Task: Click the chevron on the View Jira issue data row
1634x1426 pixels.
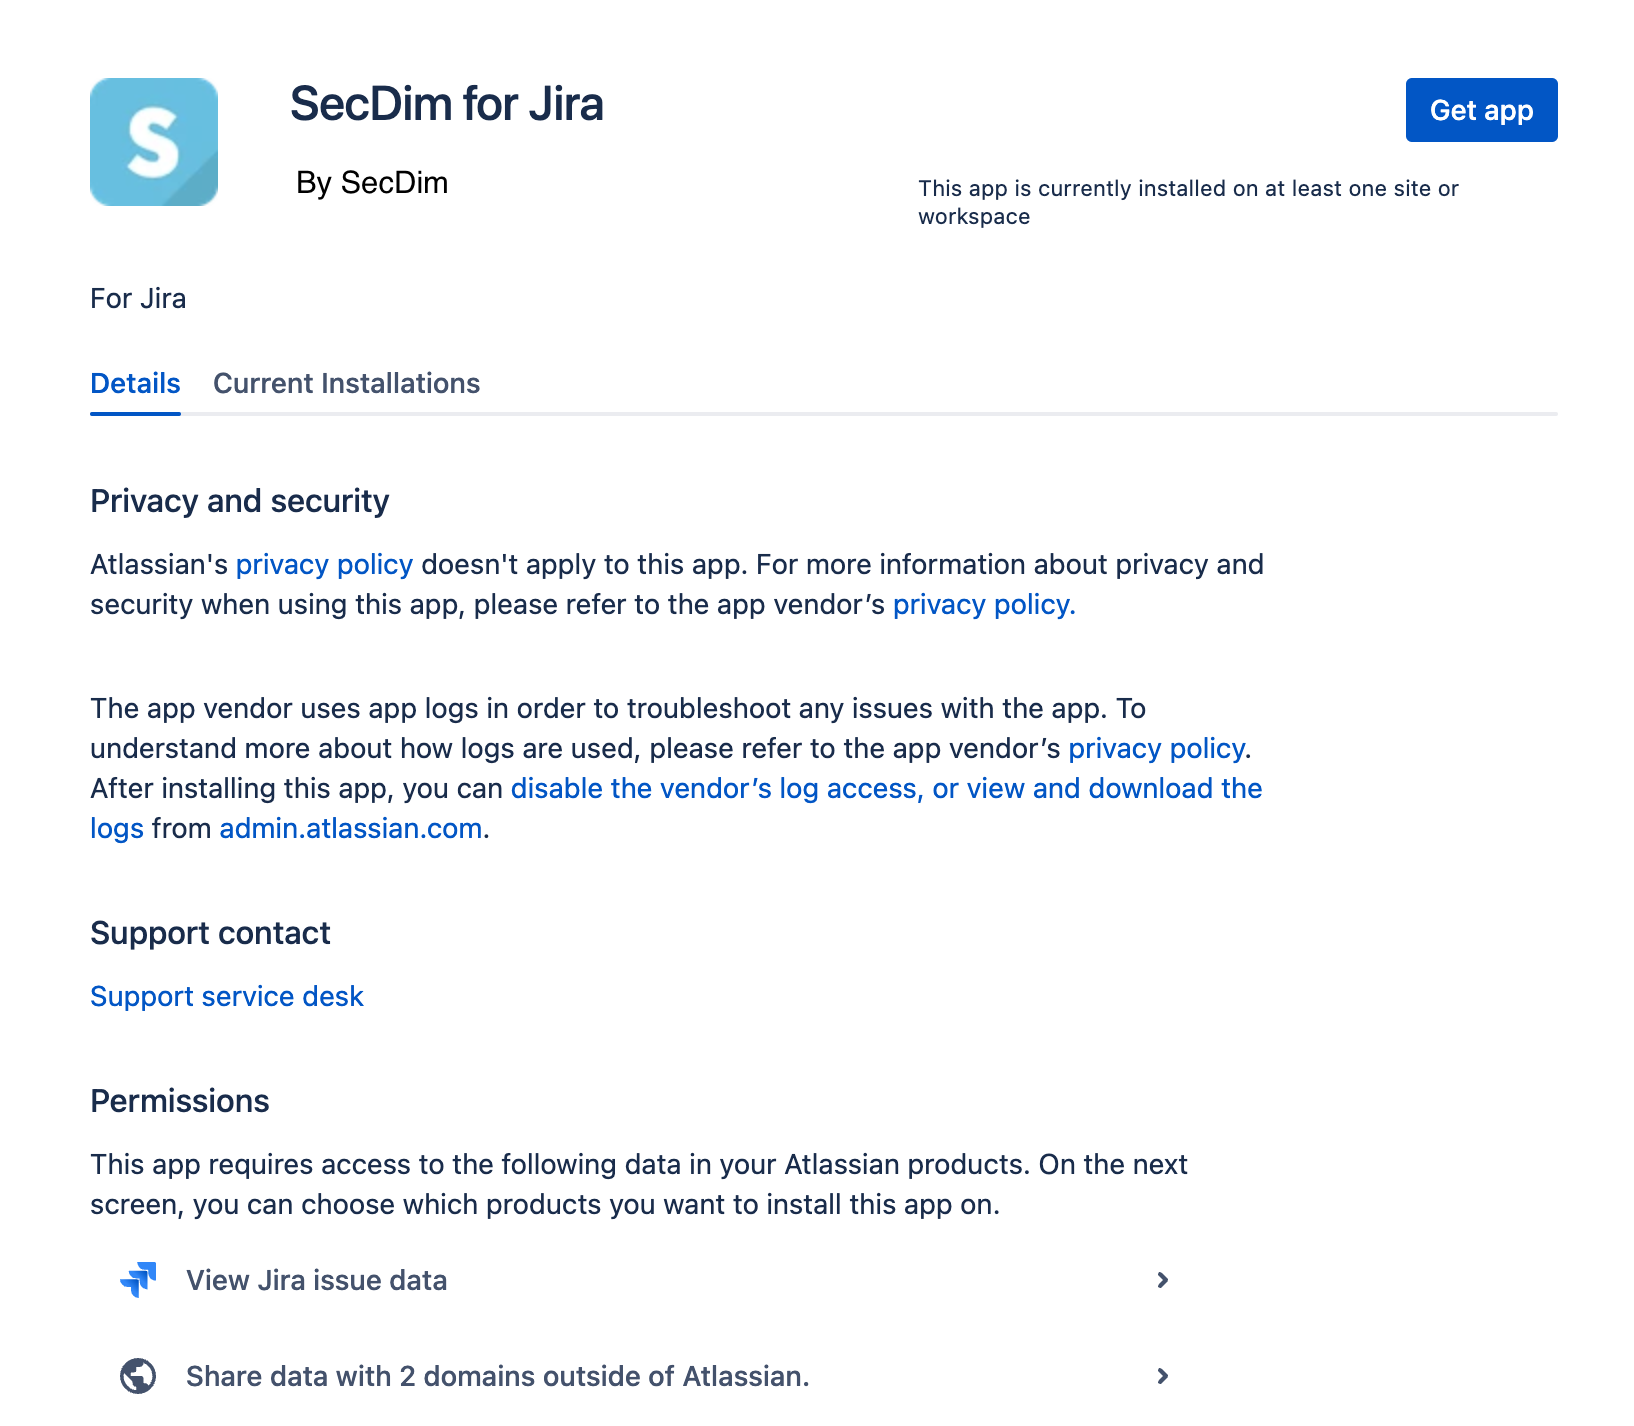Action: (x=1163, y=1280)
